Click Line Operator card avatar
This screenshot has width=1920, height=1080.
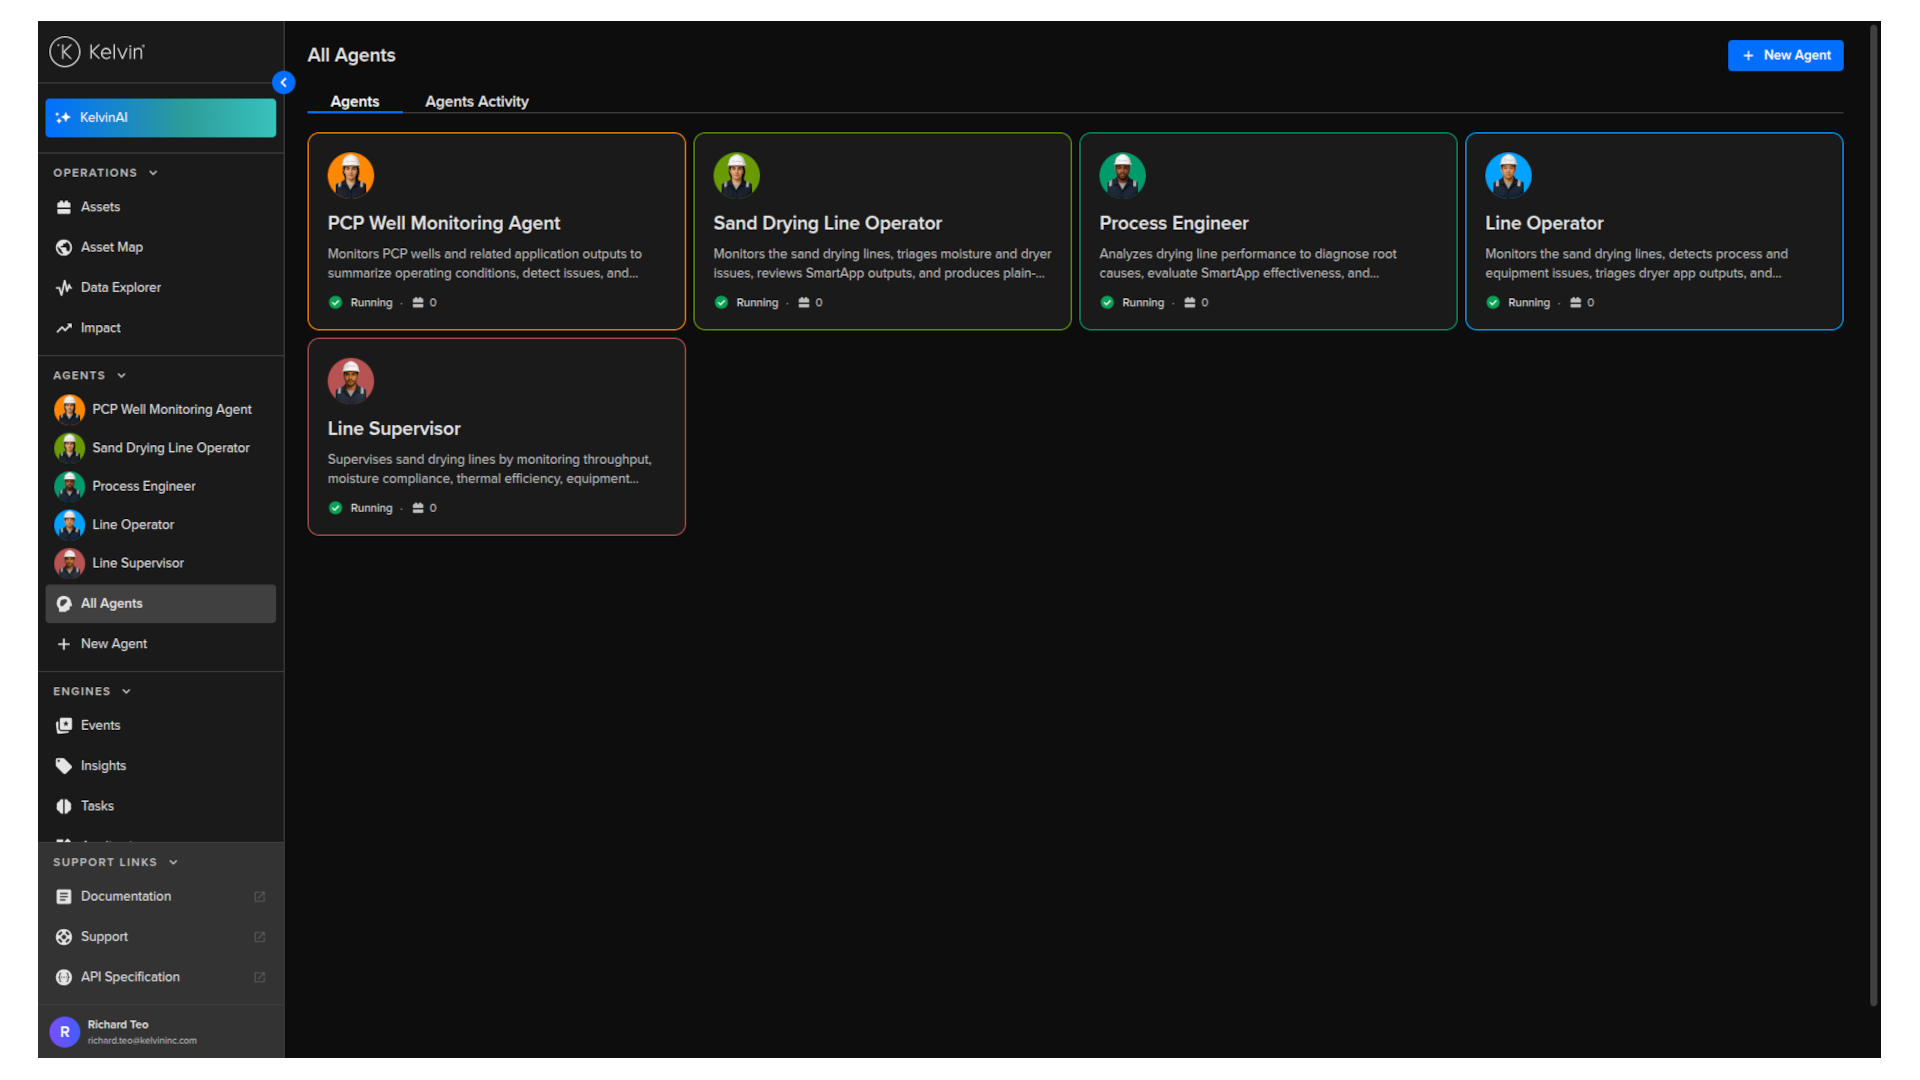pyautogui.click(x=1509, y=175)
